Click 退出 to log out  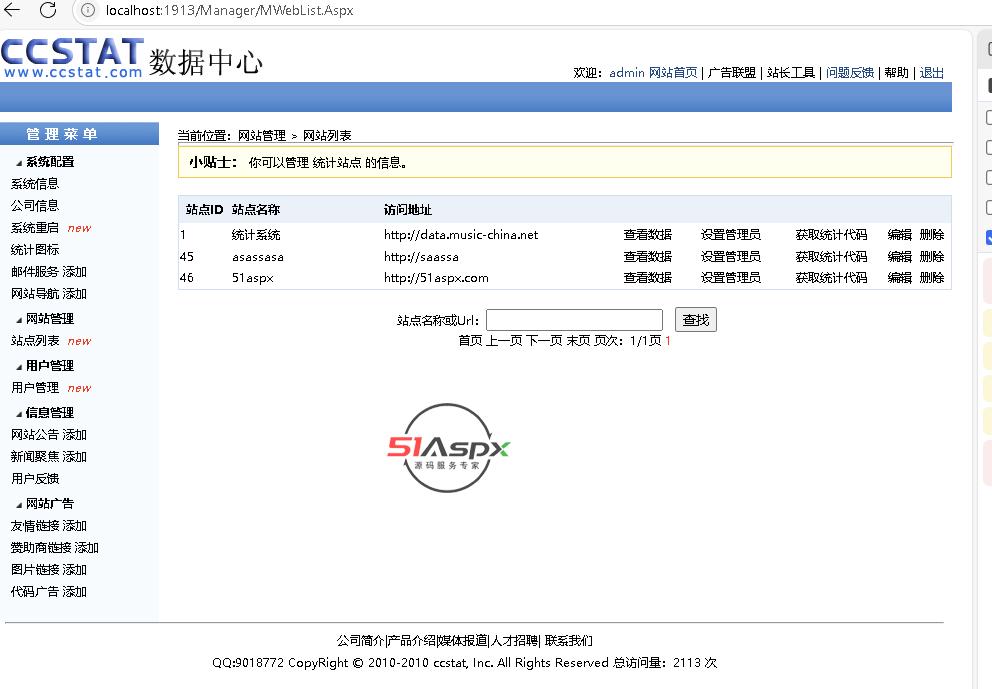coord(931,73)
